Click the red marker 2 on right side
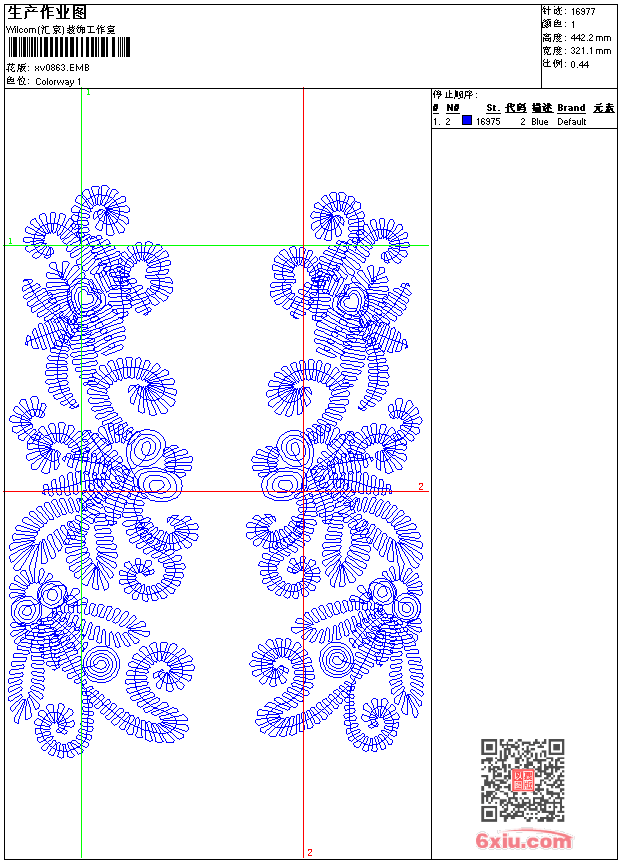The image size is (620, 860). pos(421,486)
